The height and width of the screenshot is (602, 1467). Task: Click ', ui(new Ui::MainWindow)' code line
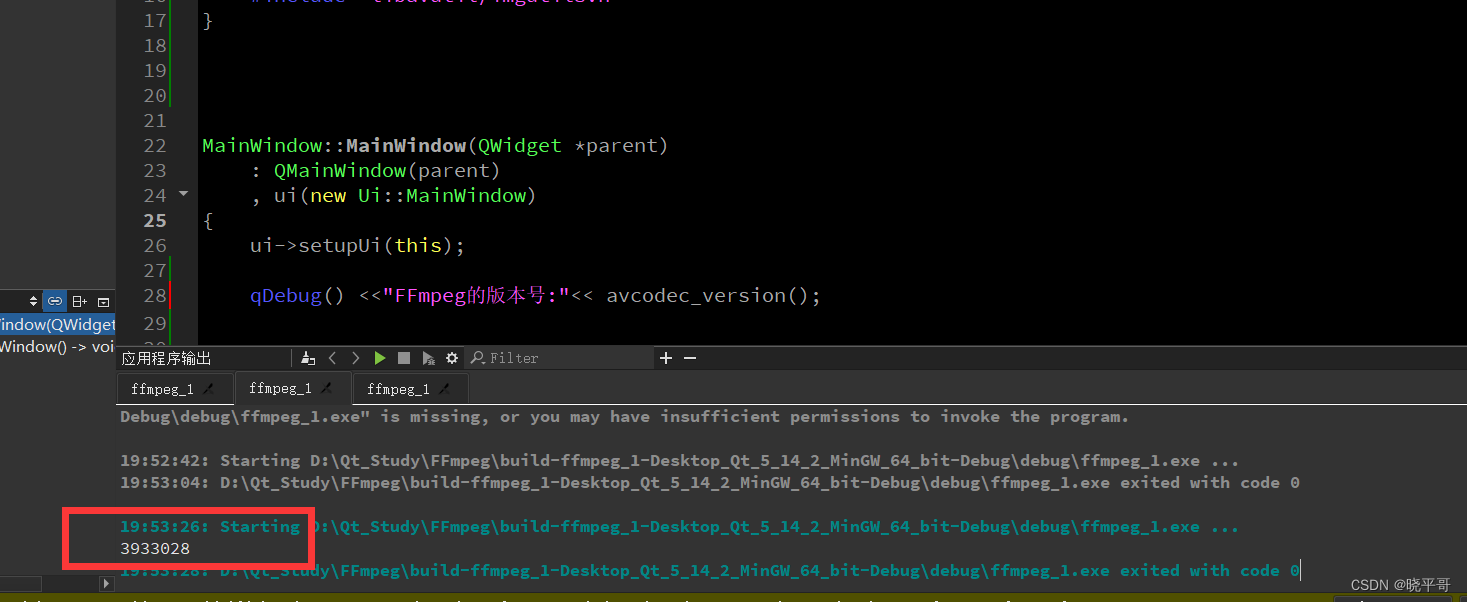(x=394, y=196)
